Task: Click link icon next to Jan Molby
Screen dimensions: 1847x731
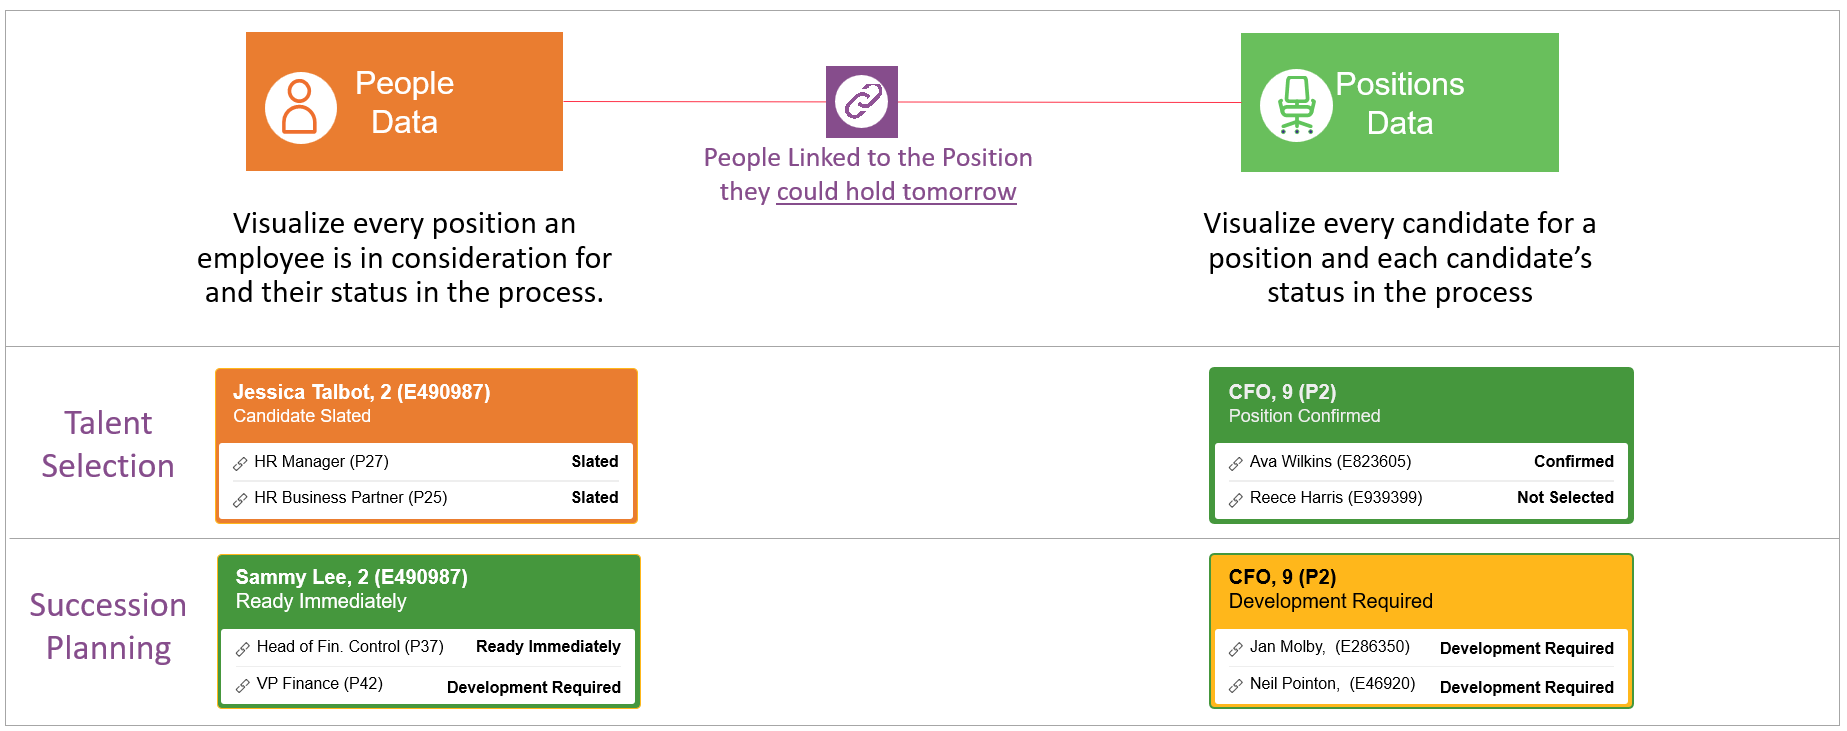Action: pos(1236,649)
